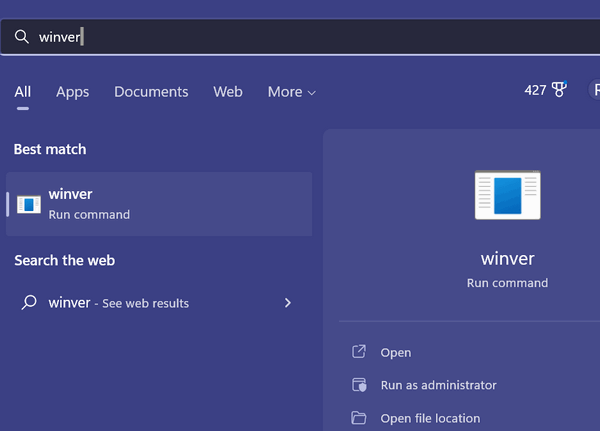The image size is (600, 431).
Task: Expand web results chevron arrow
Action: click(x=288, y=303)
